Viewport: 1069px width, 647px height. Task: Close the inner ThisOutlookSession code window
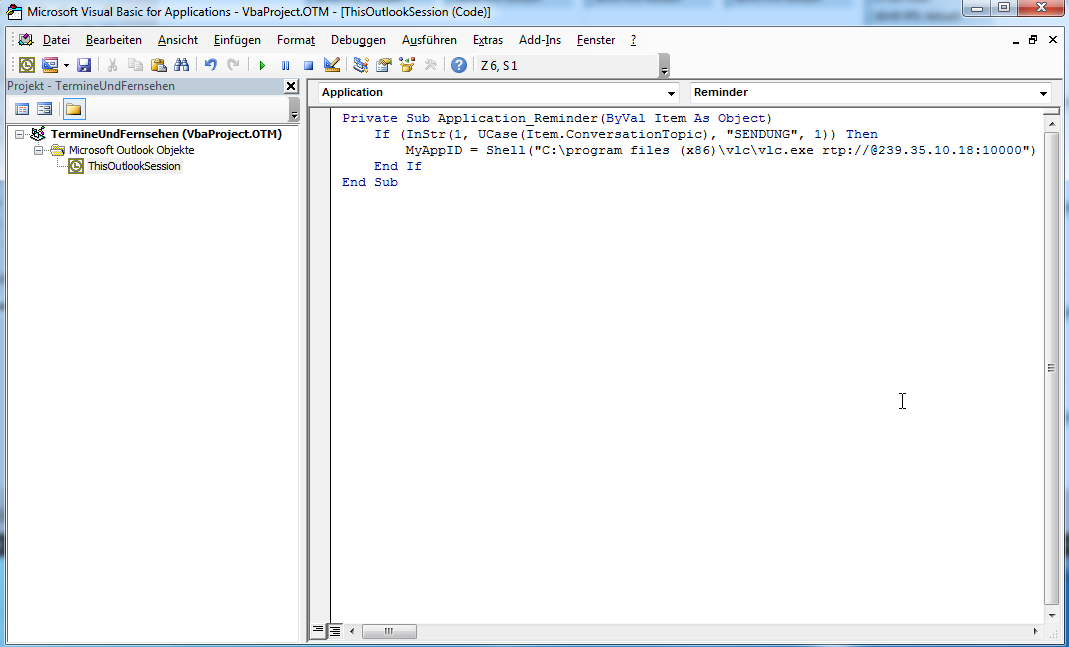click(1053, 40)
